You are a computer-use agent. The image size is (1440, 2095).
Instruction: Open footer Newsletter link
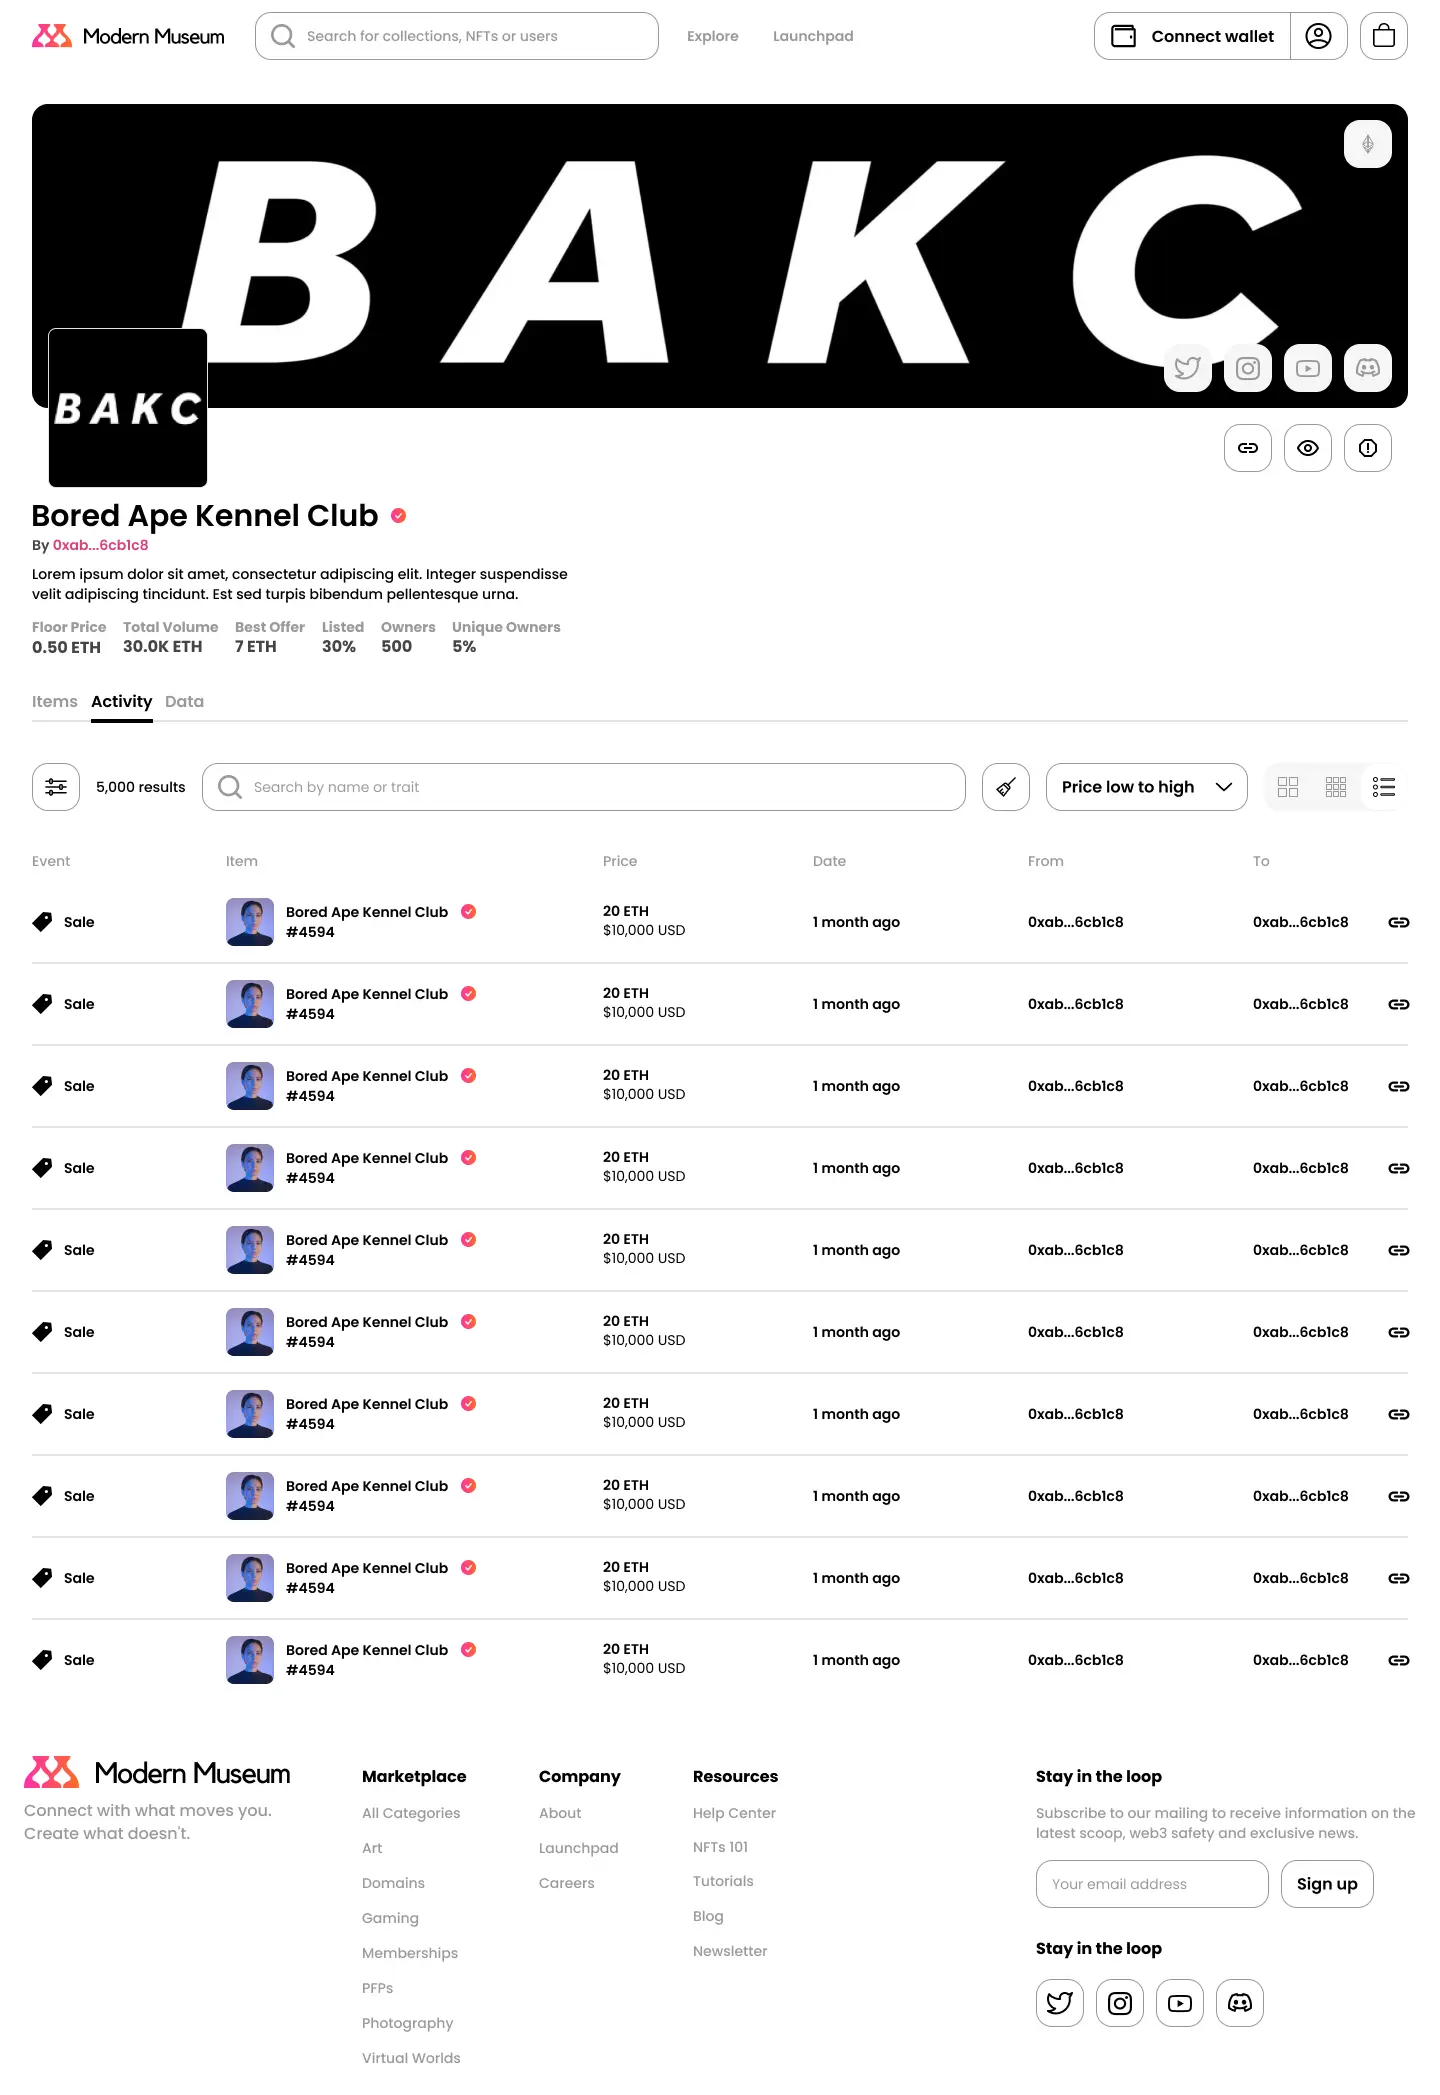tap(730, 1951)
